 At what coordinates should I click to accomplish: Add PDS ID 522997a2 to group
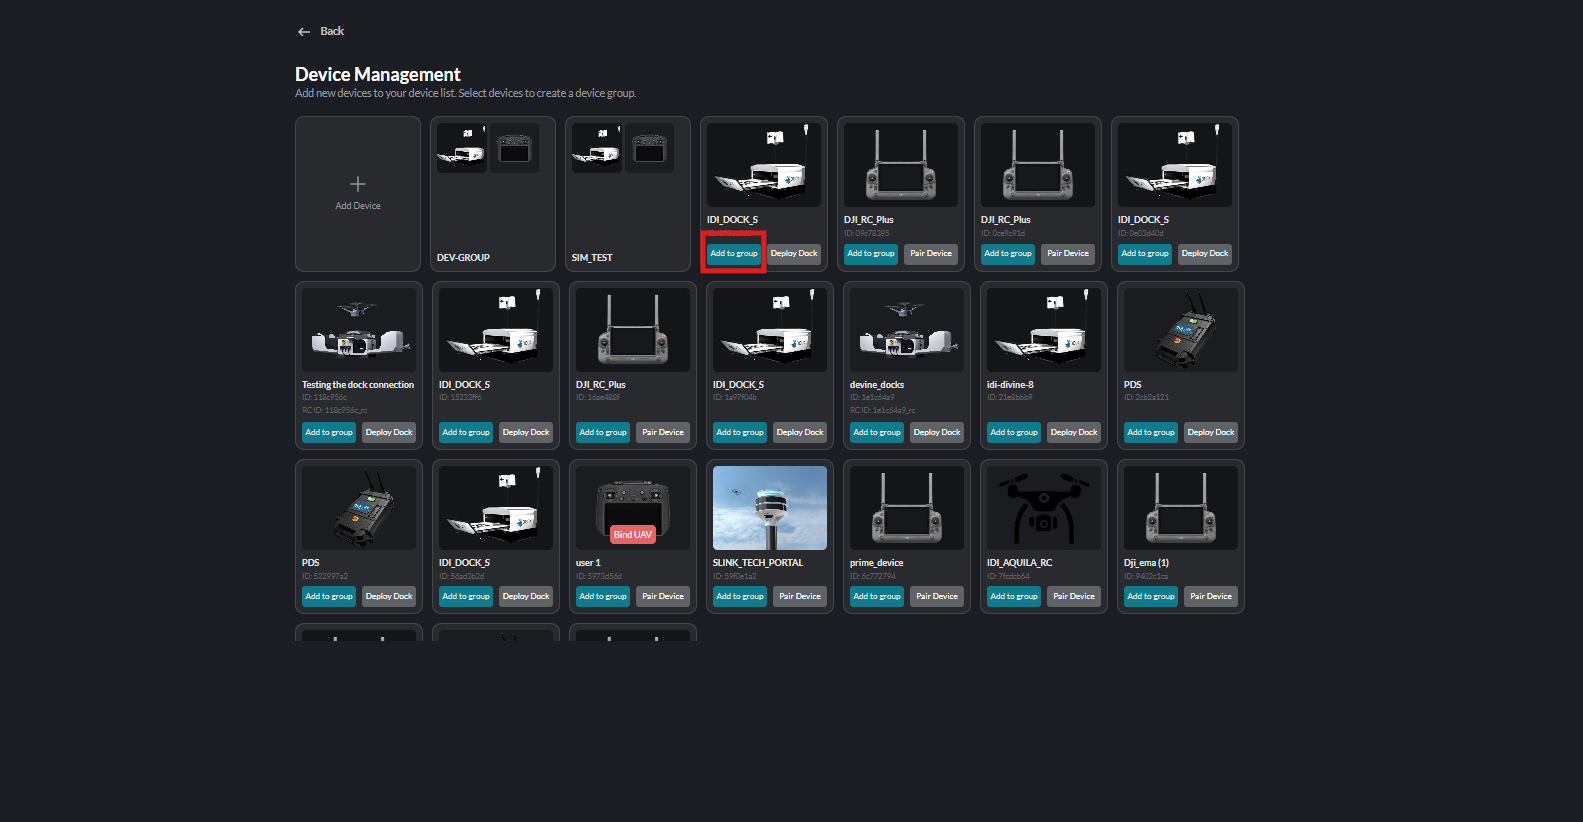click(x=329, y=597)
